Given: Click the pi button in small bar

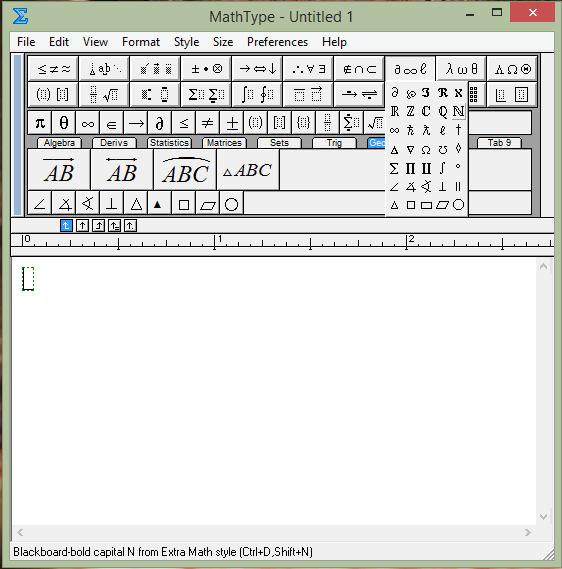Looking at the screenshot, I should click(x=40, y=123).
